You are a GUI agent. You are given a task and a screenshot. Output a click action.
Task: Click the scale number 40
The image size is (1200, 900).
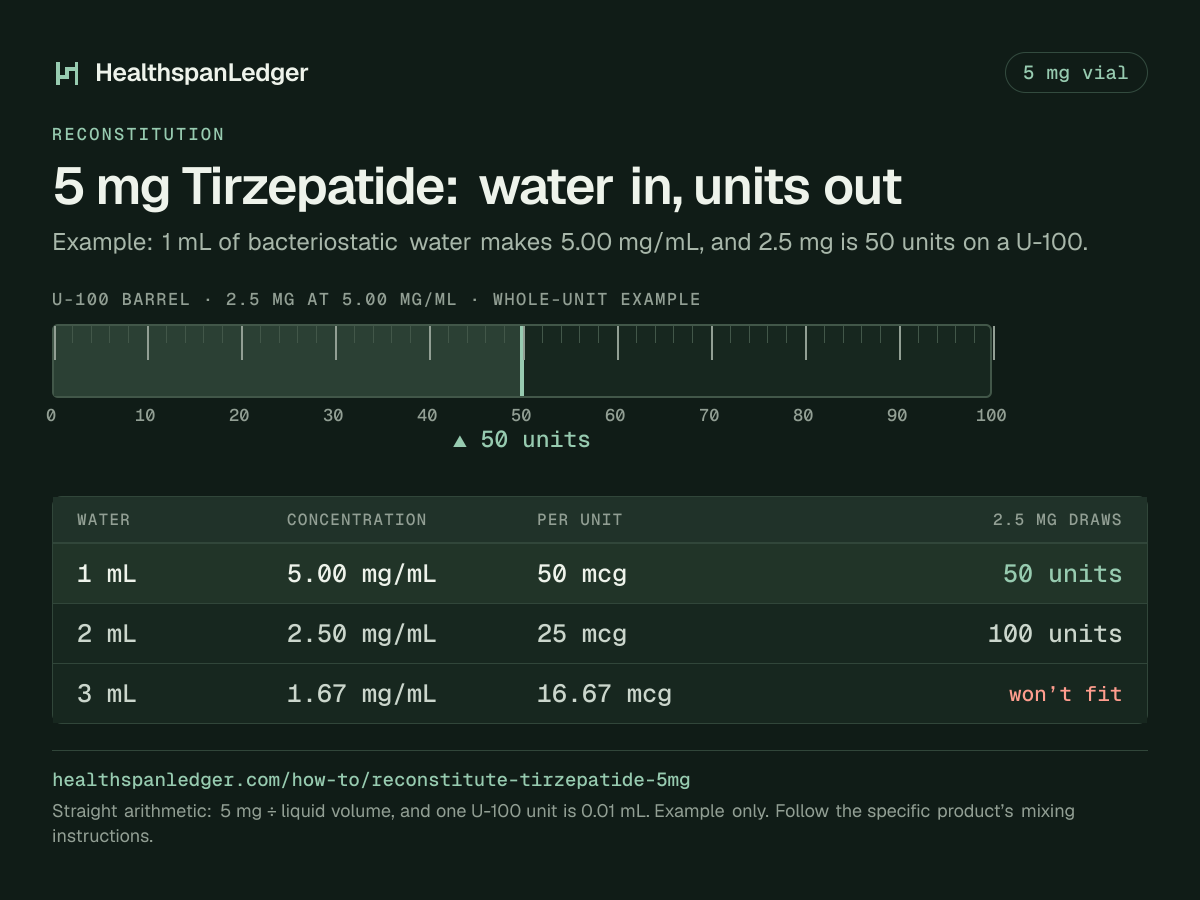(427, 416)
